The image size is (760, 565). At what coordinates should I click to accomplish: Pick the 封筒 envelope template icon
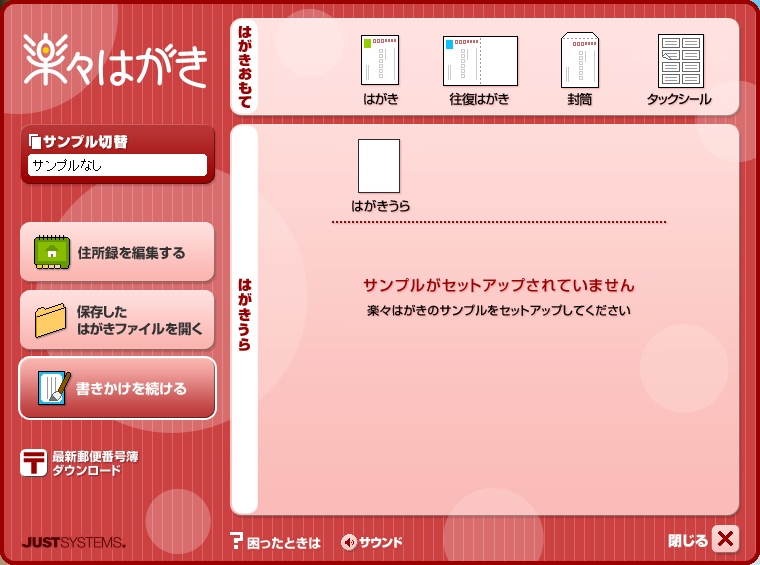coord(580,60)
